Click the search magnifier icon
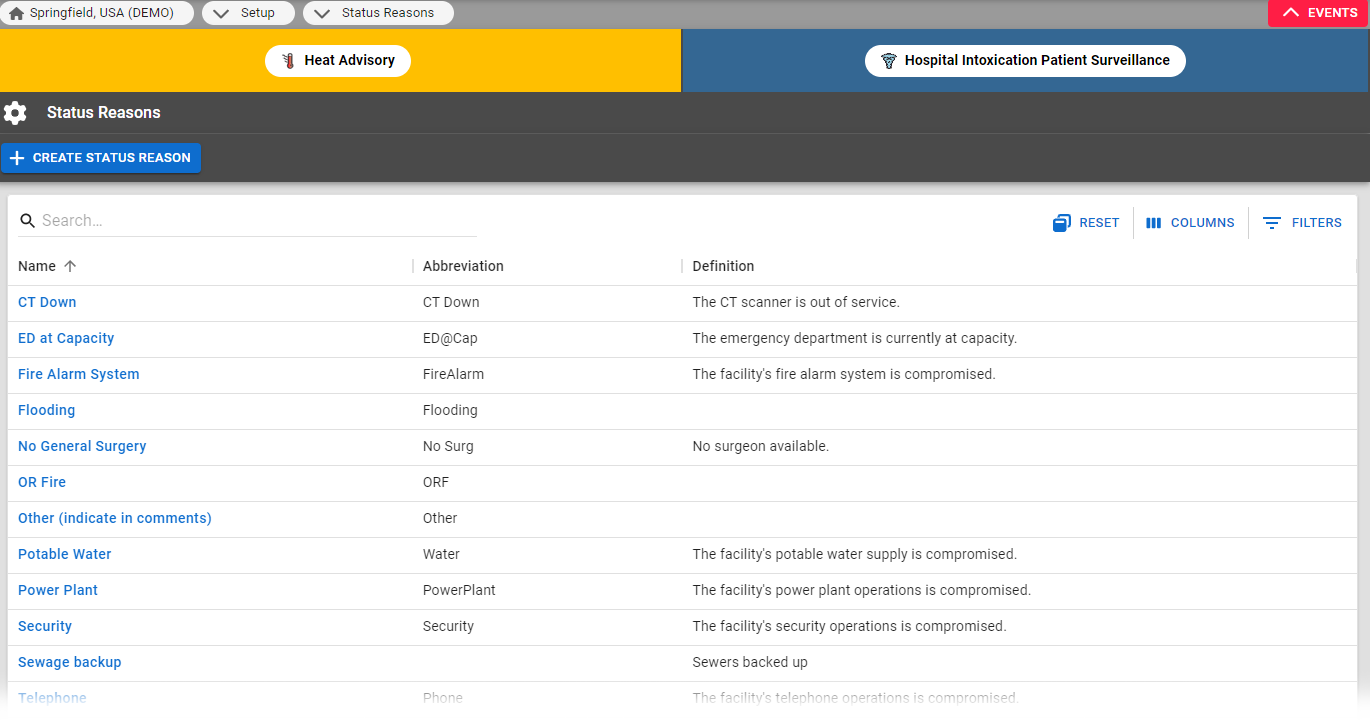1370x720 pixels. tap(27, 220)
